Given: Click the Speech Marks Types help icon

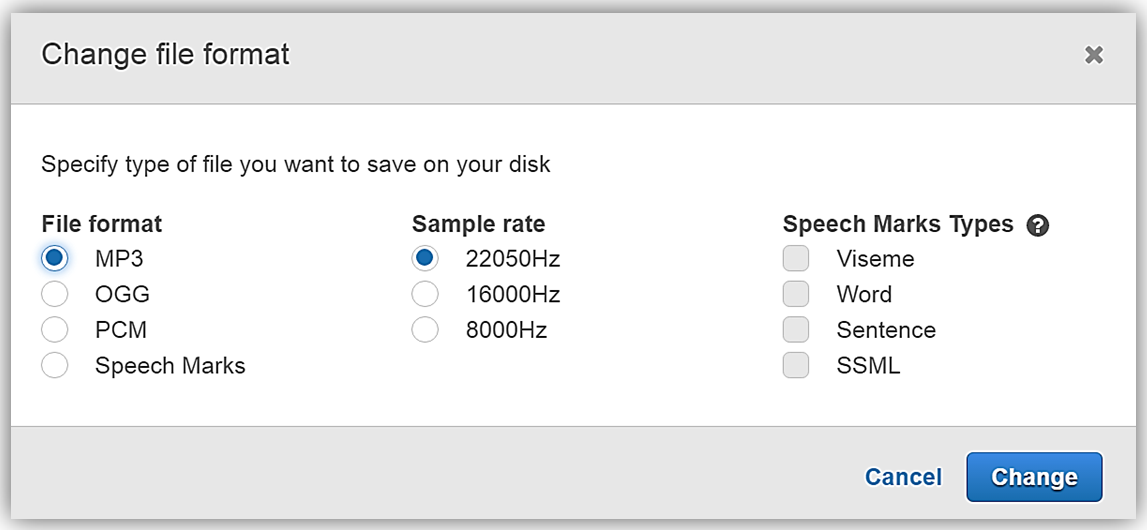Looking at the screenshot, I should pyautogui.click(x=1038, y=225).
